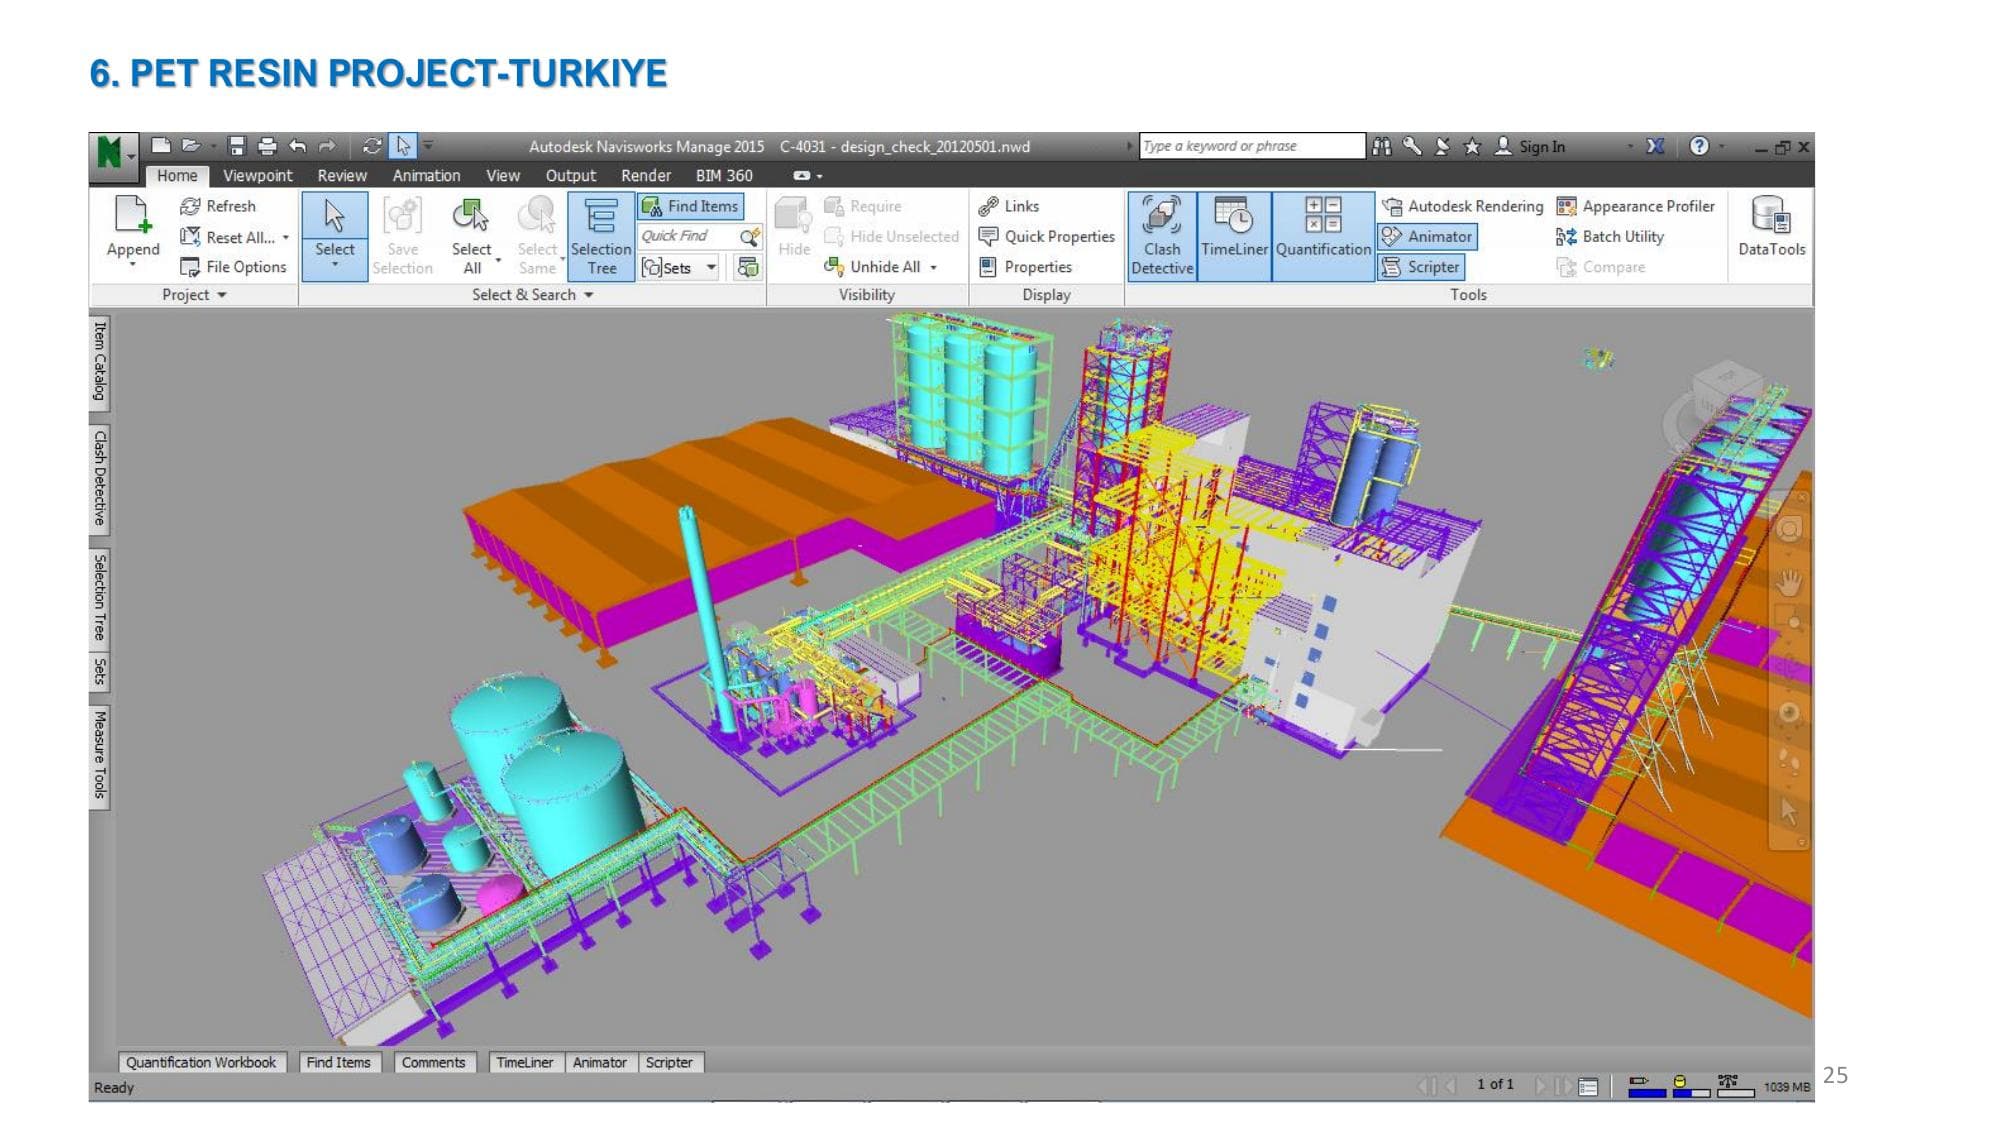This screenshot has width=2000, height=1125.
Task: Click the satellite Communication Center icon
Action: (1442, 146)
